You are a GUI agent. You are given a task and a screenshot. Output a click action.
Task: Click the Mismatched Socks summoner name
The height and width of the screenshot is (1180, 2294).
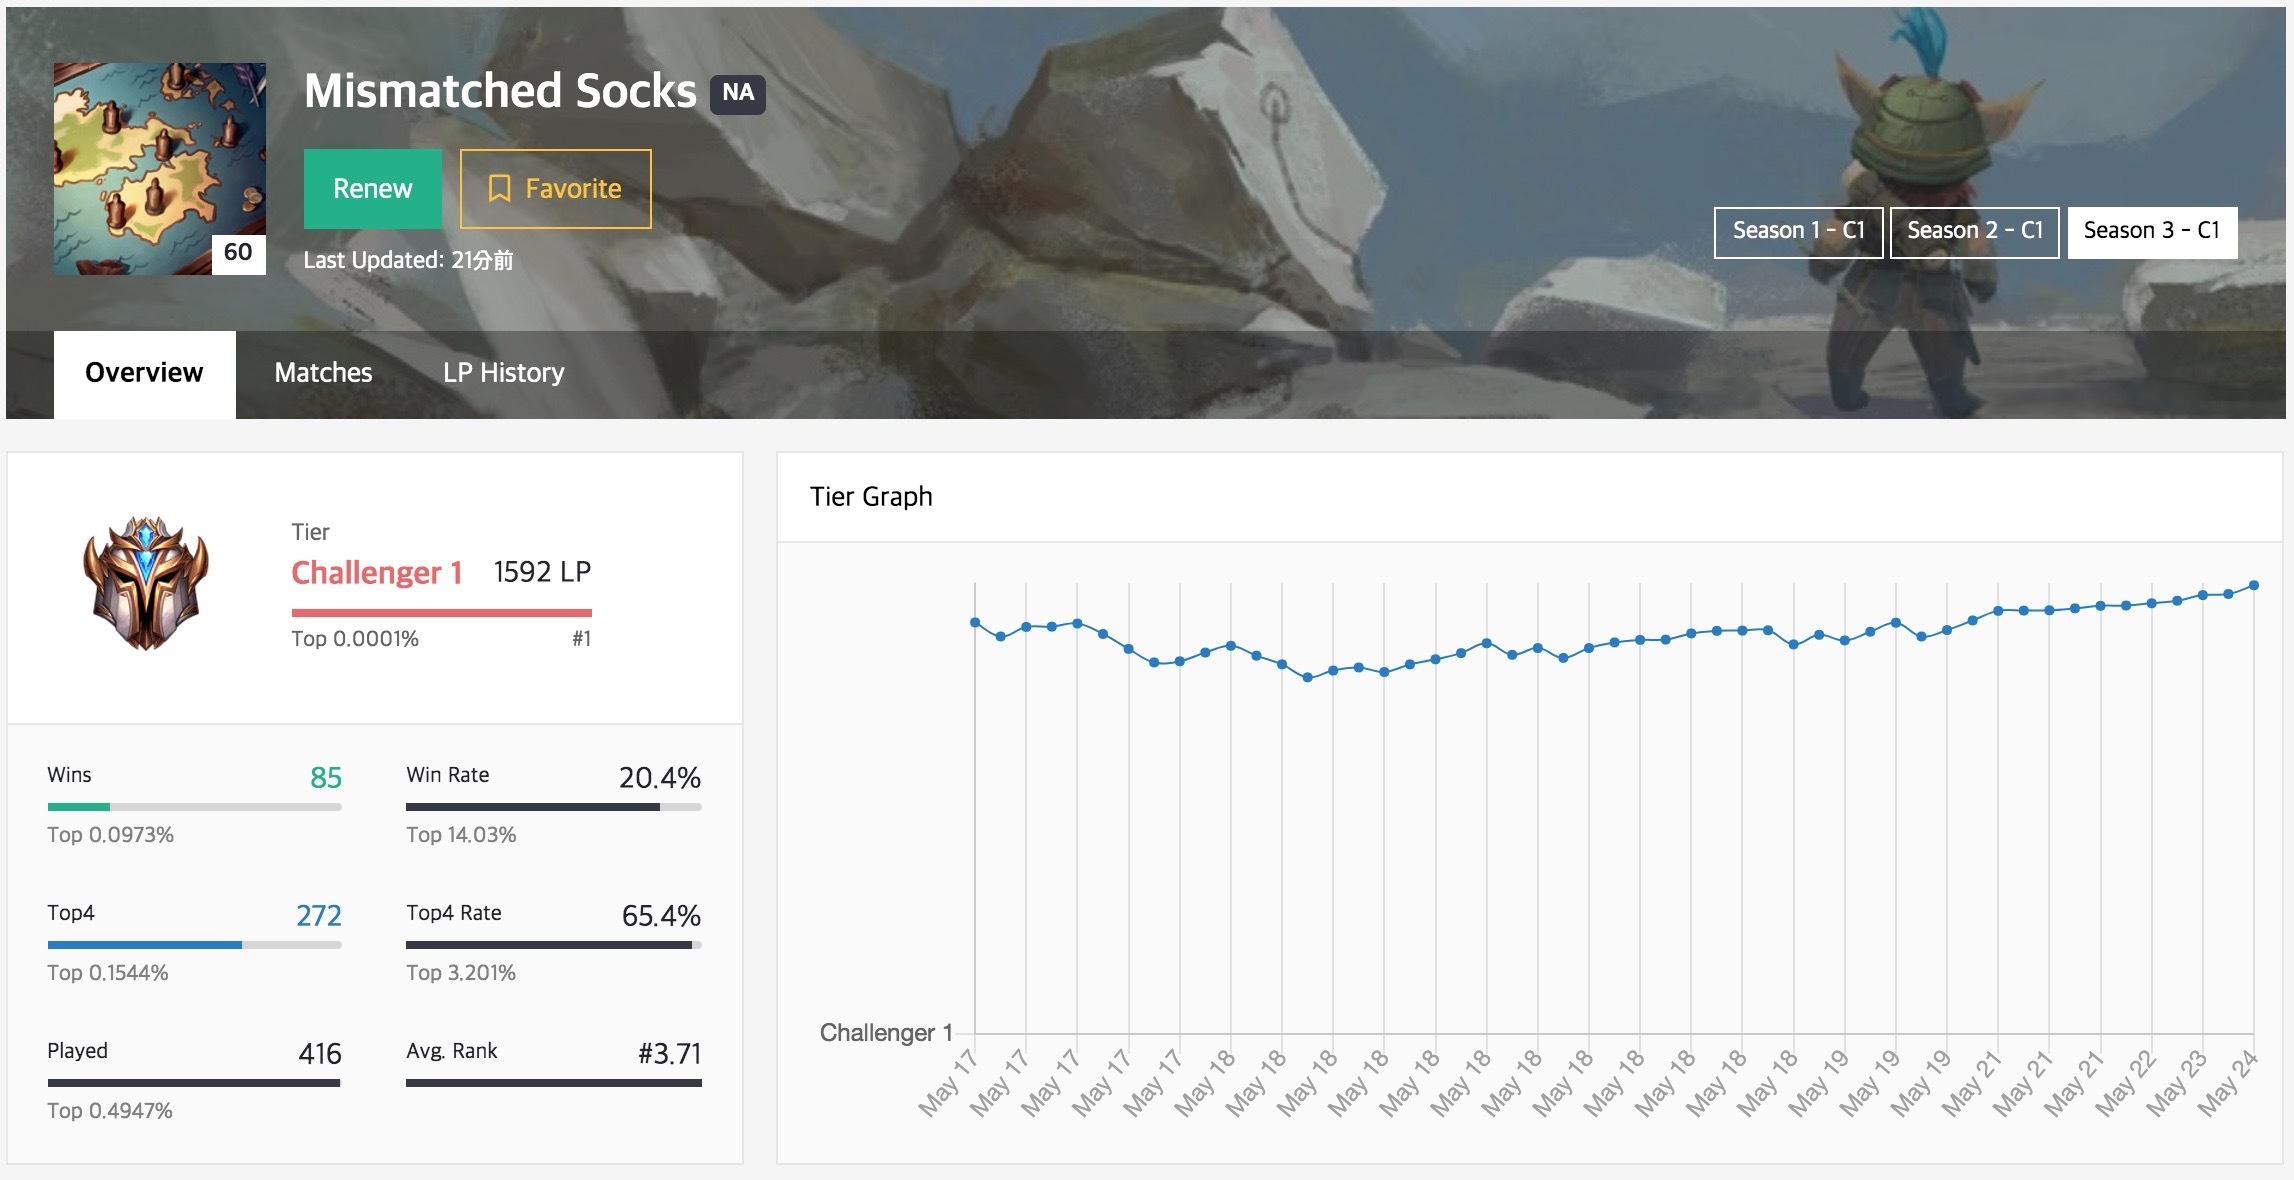point(500,91)
